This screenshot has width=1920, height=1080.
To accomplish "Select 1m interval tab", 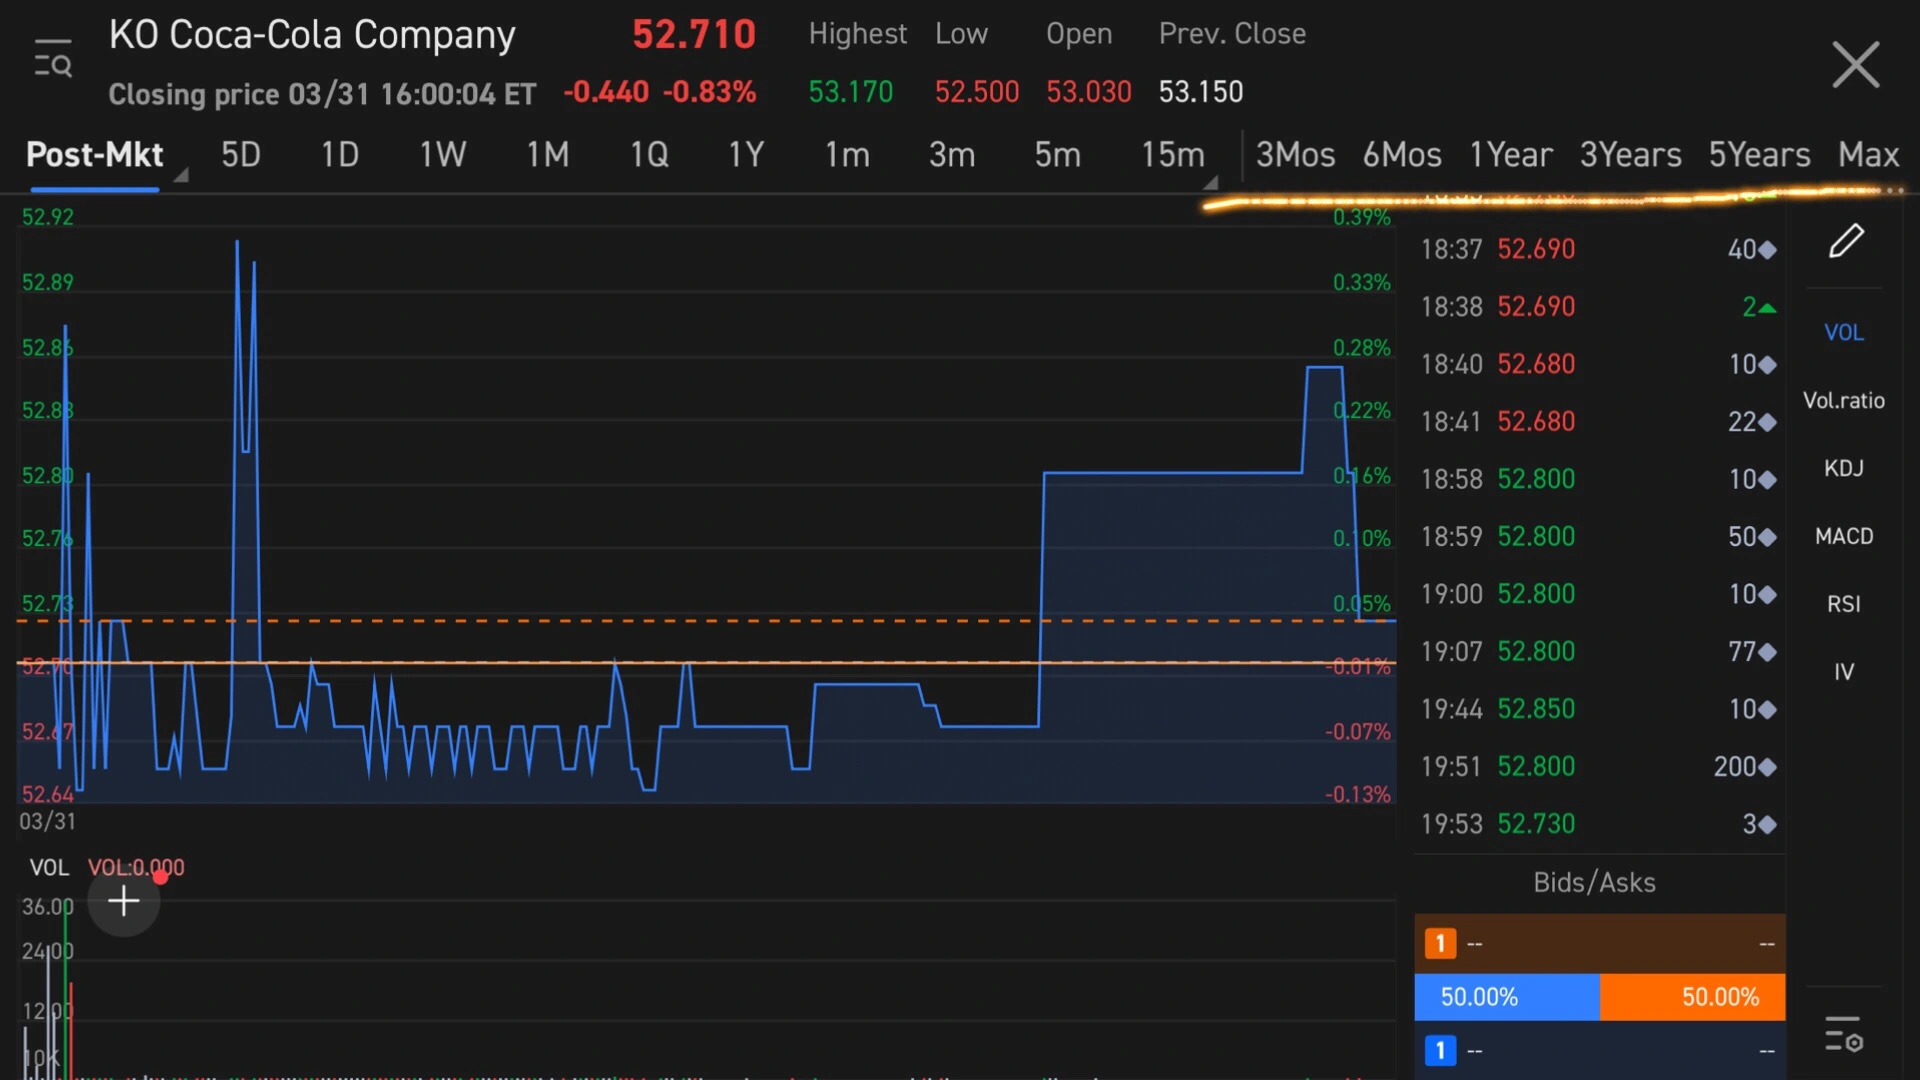I will 847,155.
